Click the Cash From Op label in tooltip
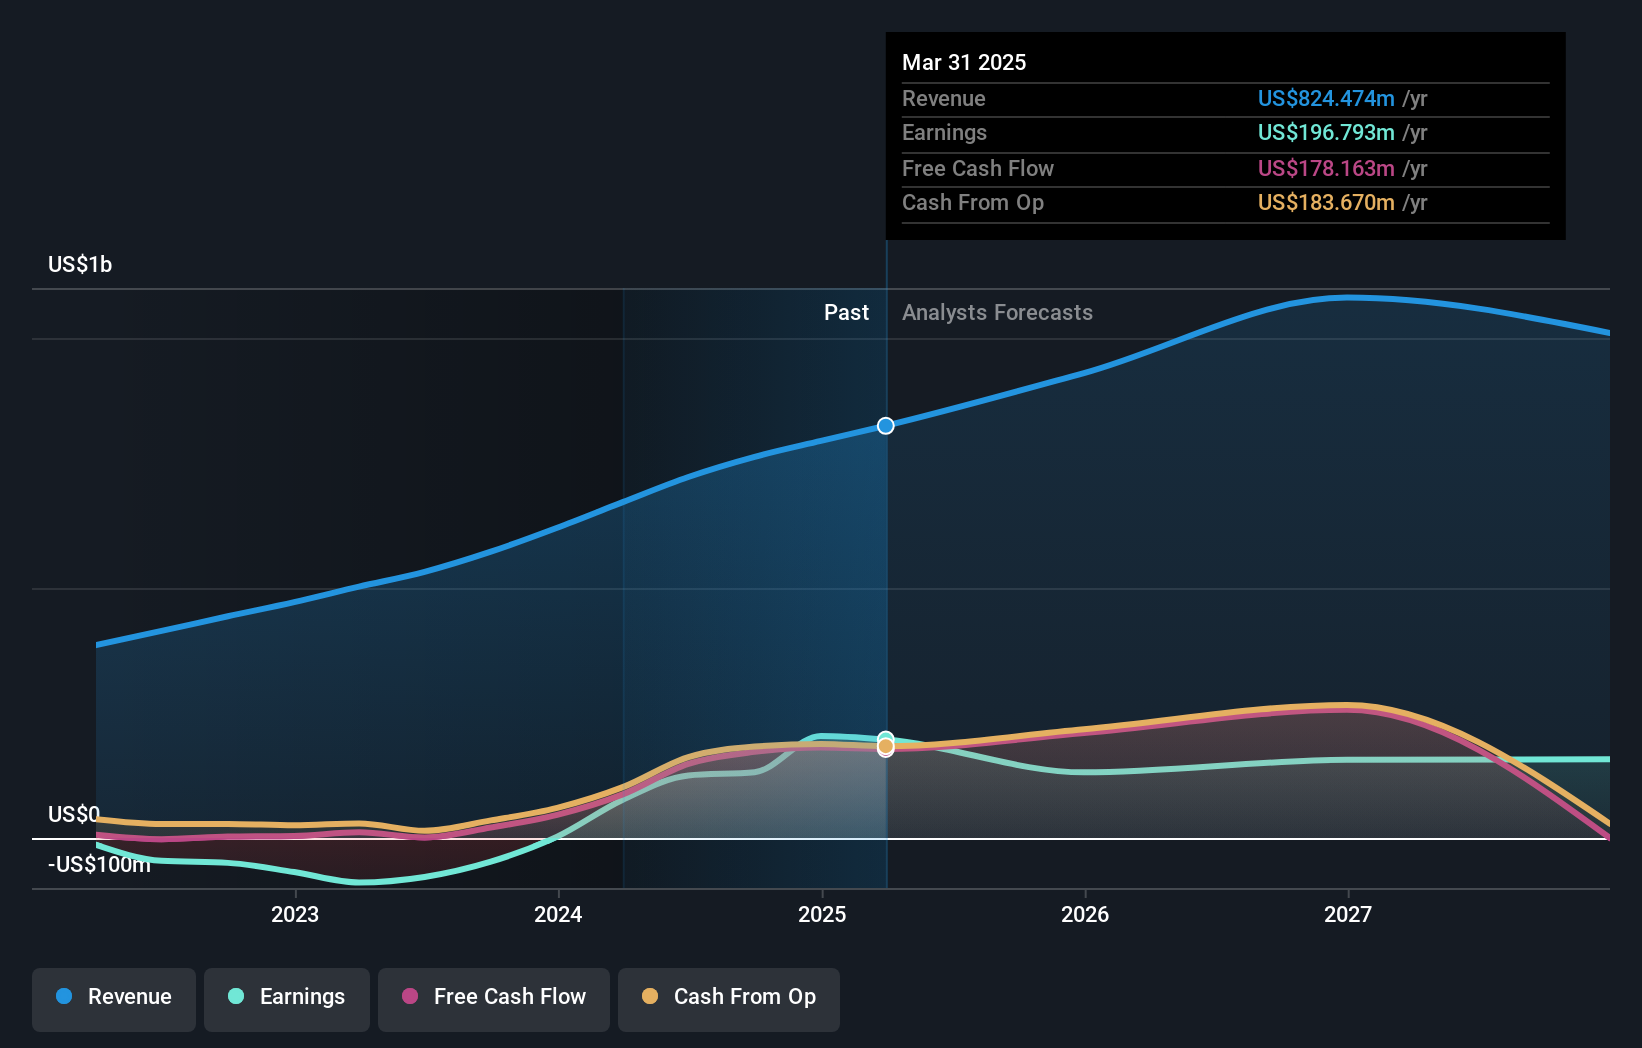 click(972, 202)
